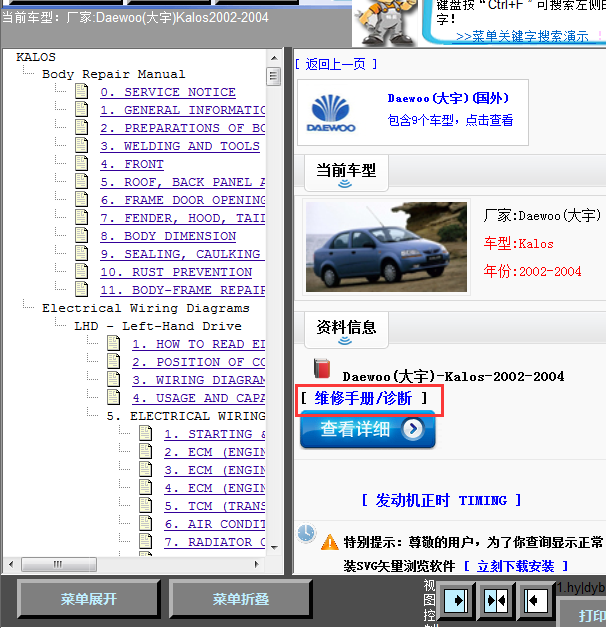Click page icon beside 5. TCM
The height and width of the screenshot is (628, 606).
(146, 506)
